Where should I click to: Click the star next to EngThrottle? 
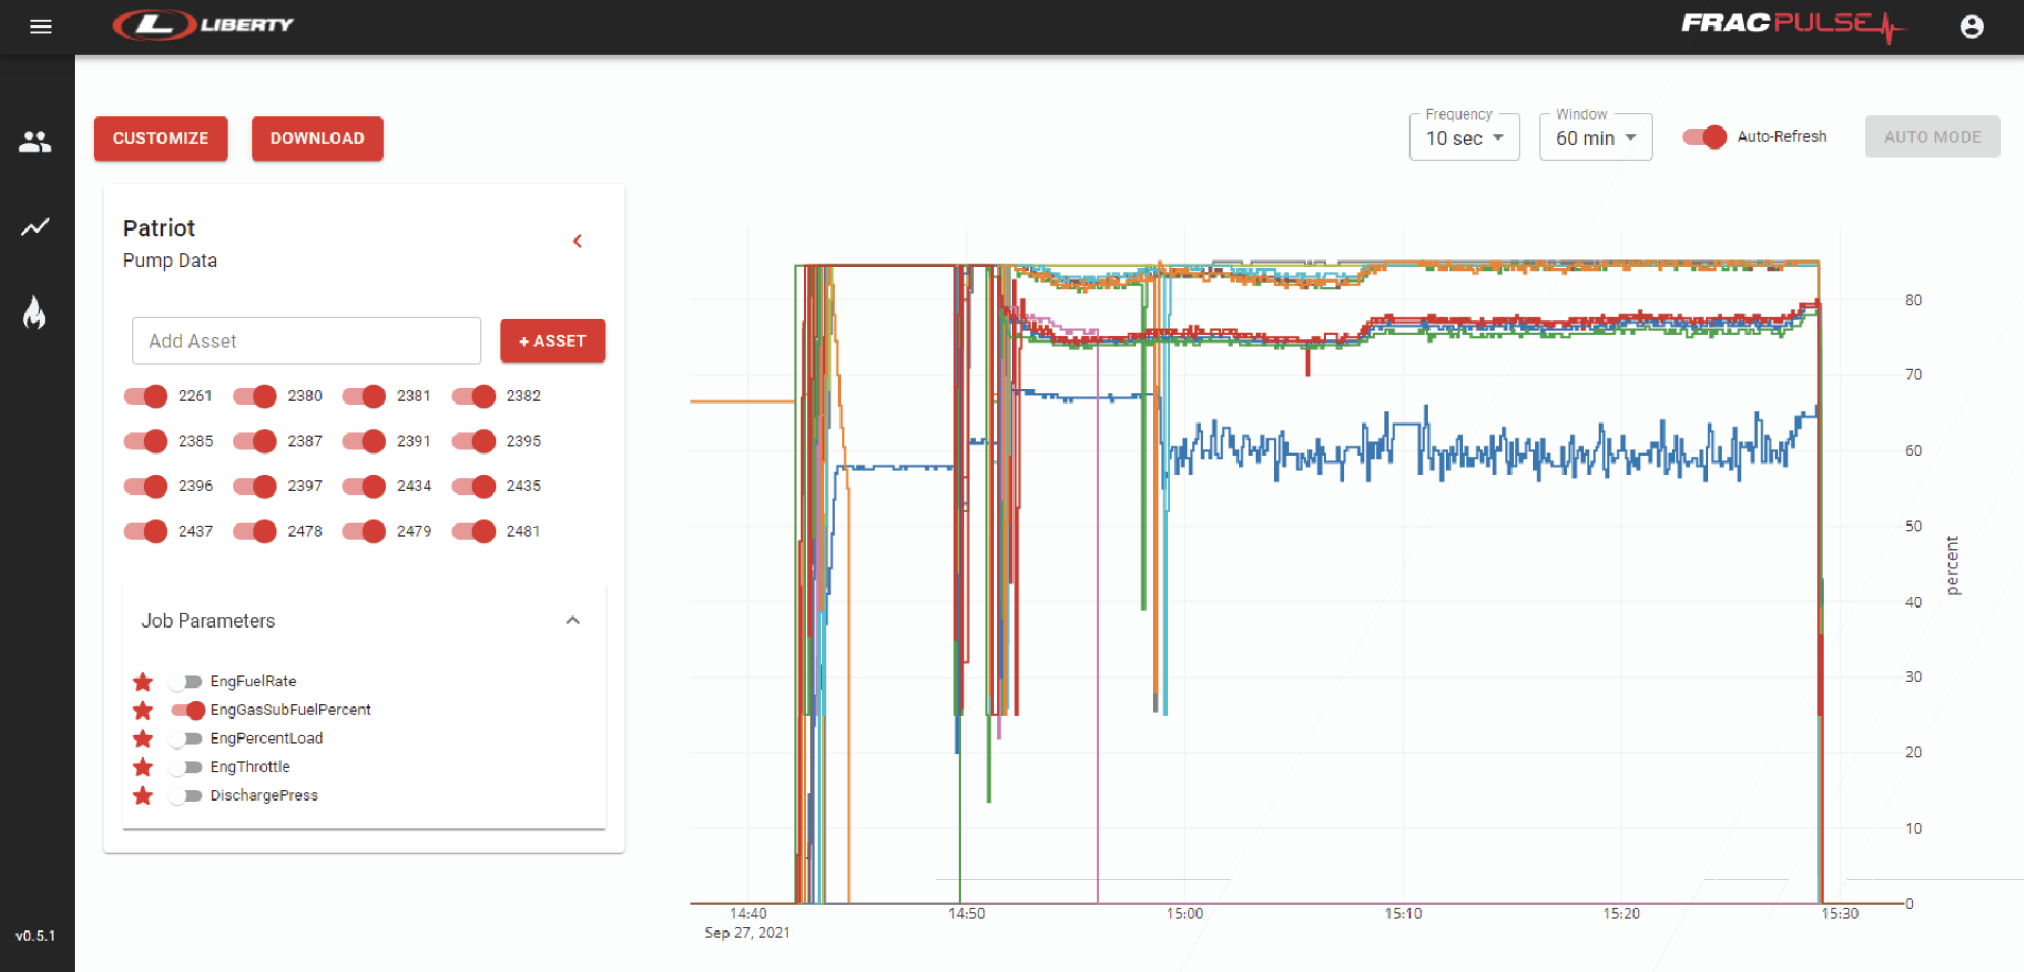point(143,767)
